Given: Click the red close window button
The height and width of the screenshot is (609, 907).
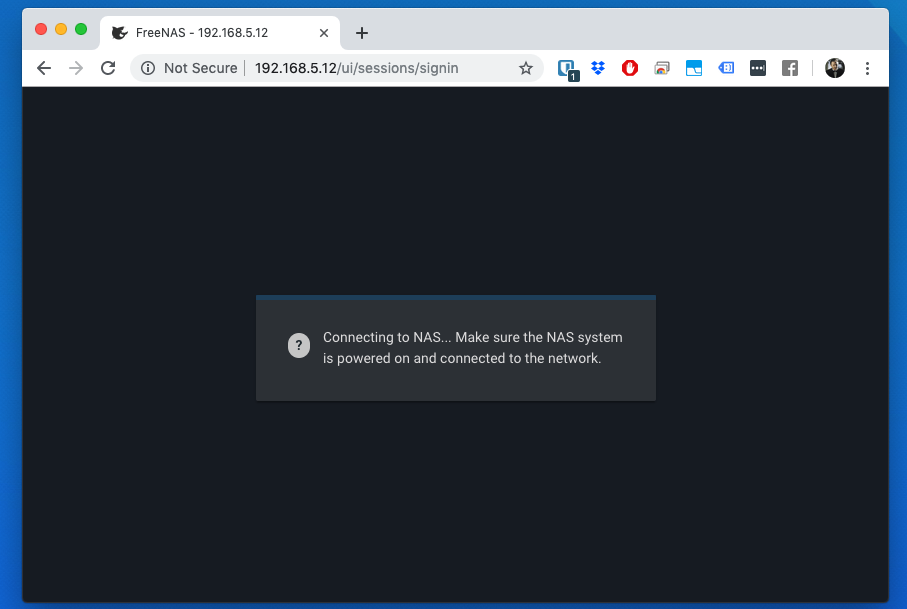Looking at the screenshot, I should 41,29.
